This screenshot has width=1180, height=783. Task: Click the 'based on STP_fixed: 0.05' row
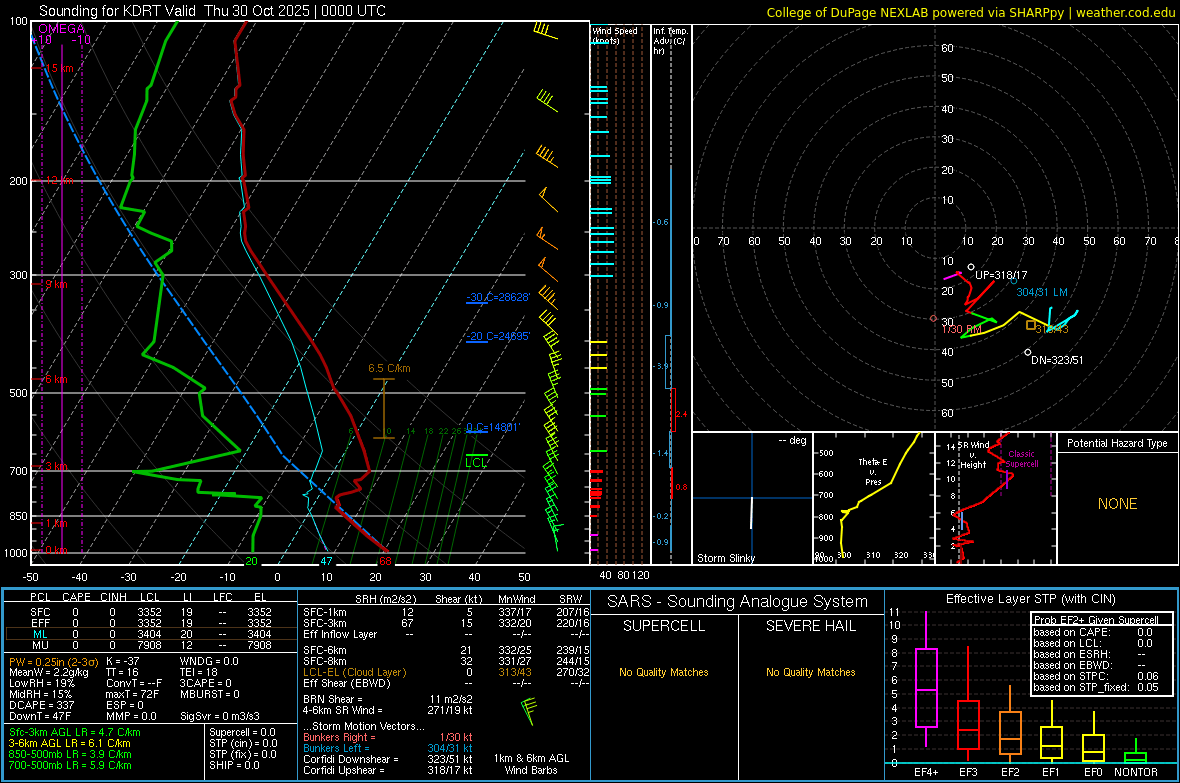1096,687
